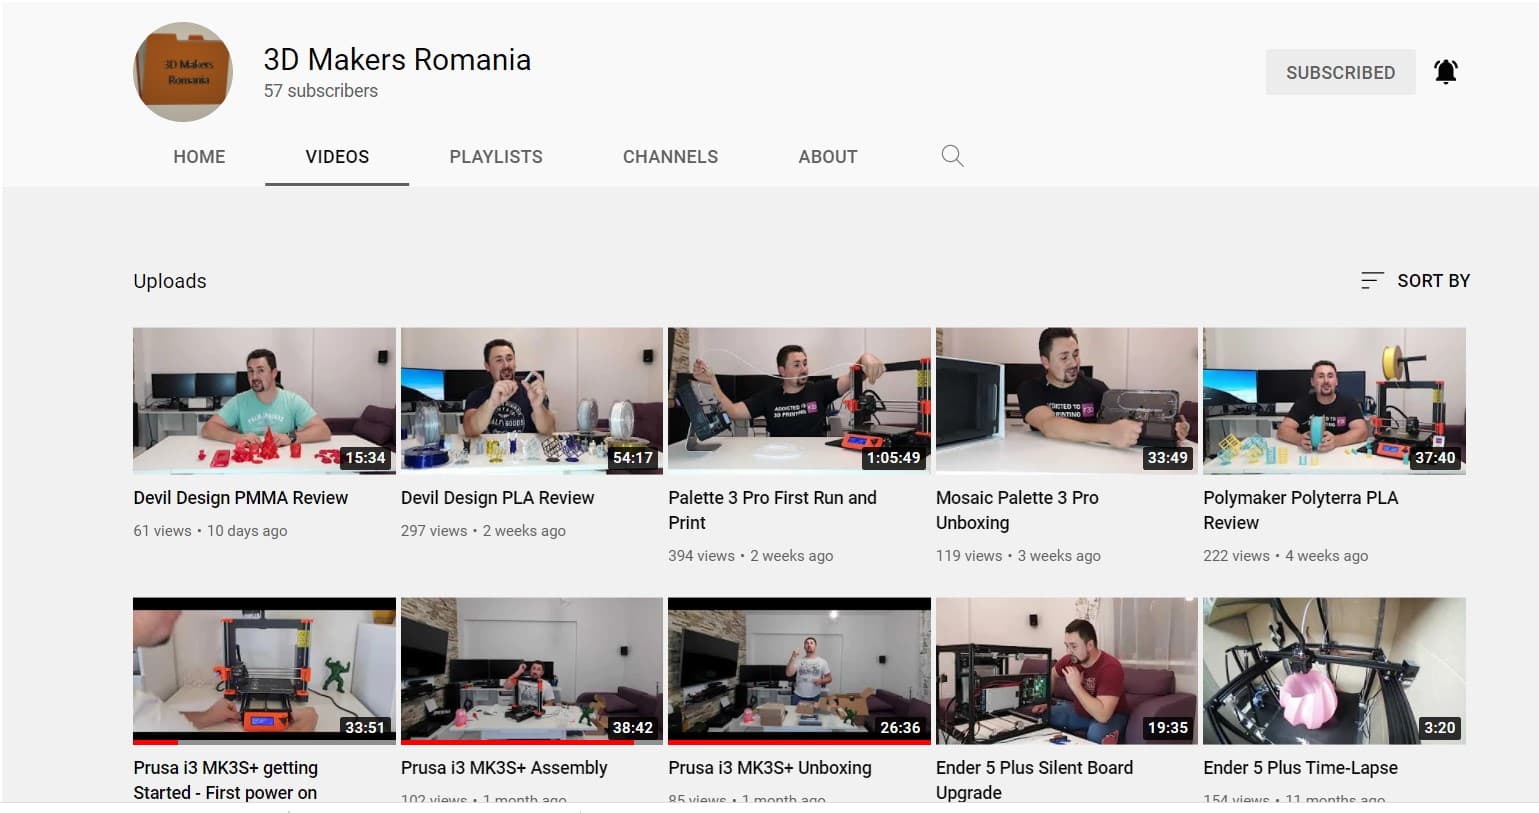
Task: Click the 297 views, 2 weeks ago line
Action: [483, 531]
